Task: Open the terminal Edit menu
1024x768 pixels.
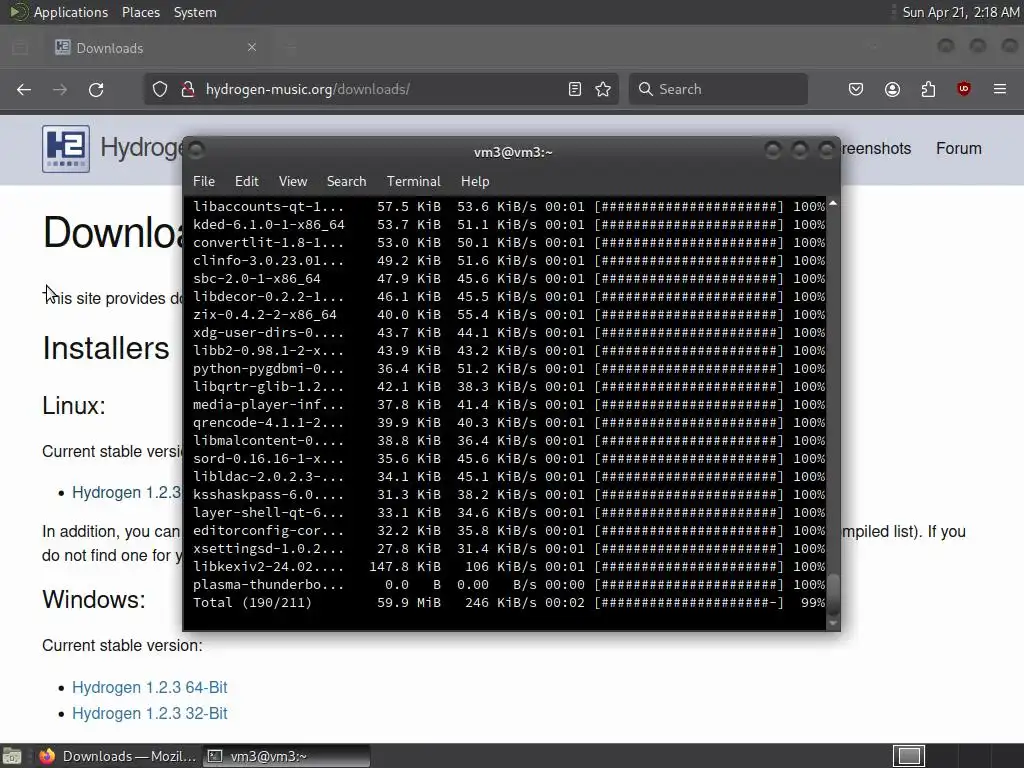Action: (247, 182)
